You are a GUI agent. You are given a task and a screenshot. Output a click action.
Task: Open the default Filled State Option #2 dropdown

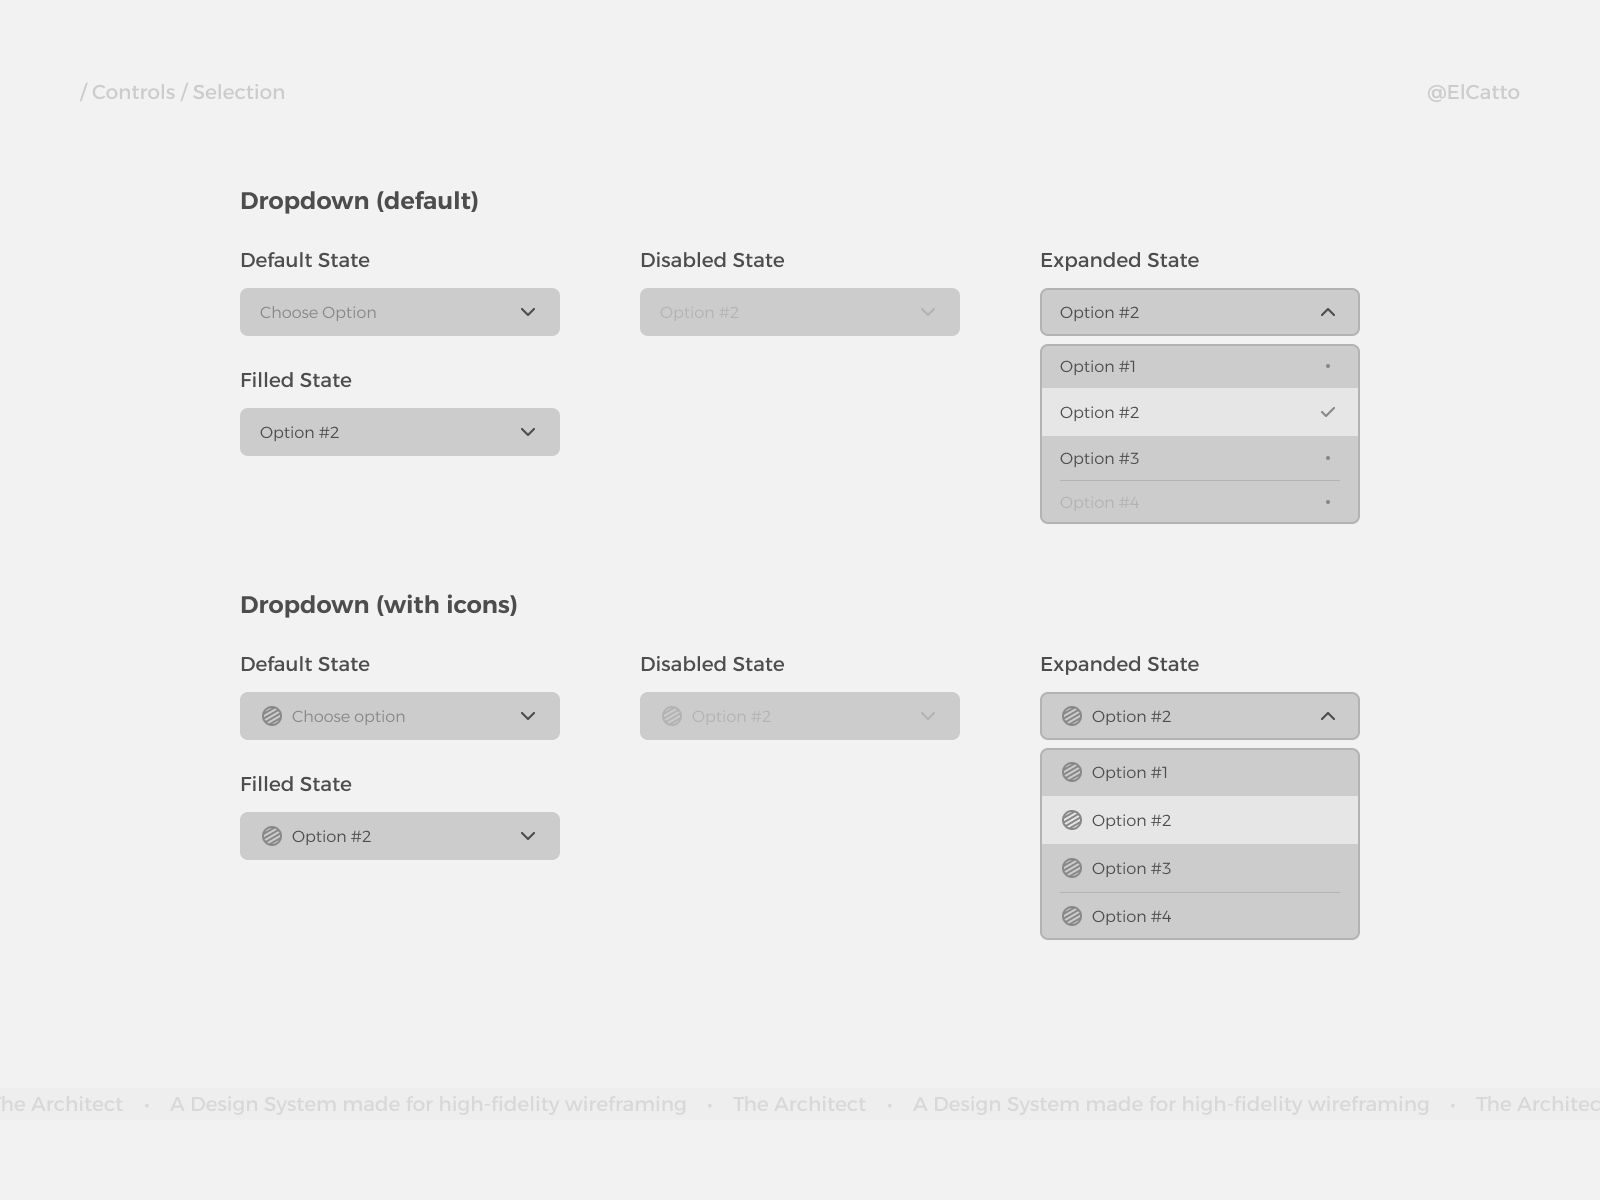[400, 432]
